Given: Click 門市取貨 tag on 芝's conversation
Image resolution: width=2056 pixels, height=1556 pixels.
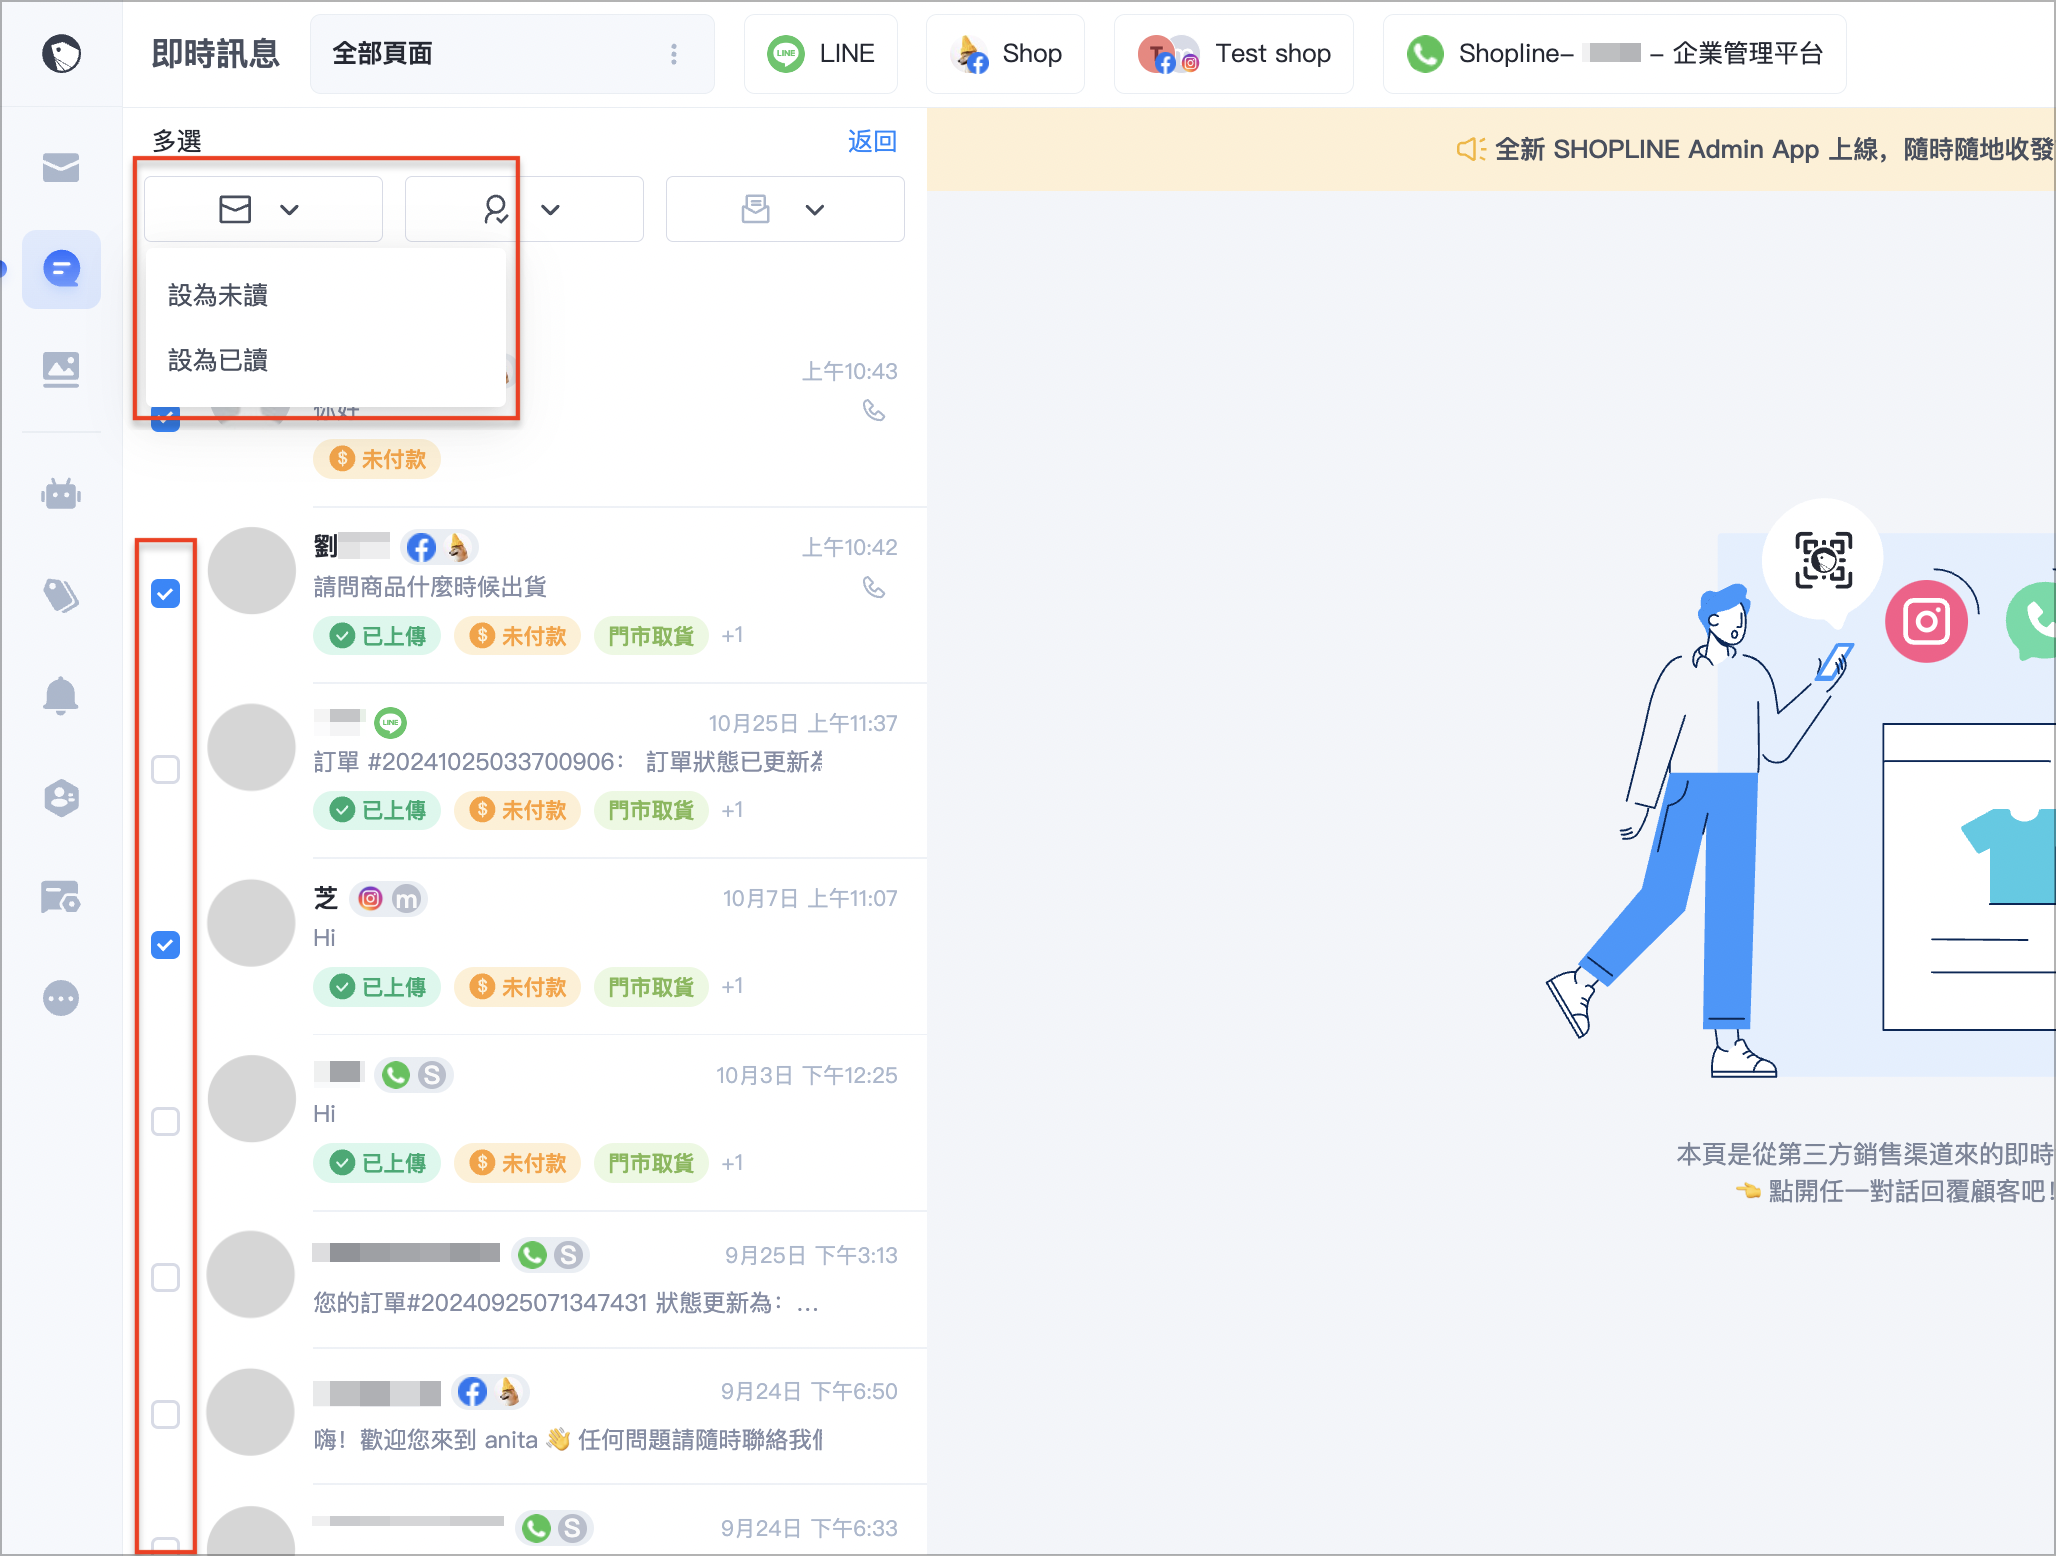Looking at the screenshot, I should point(651,987).
